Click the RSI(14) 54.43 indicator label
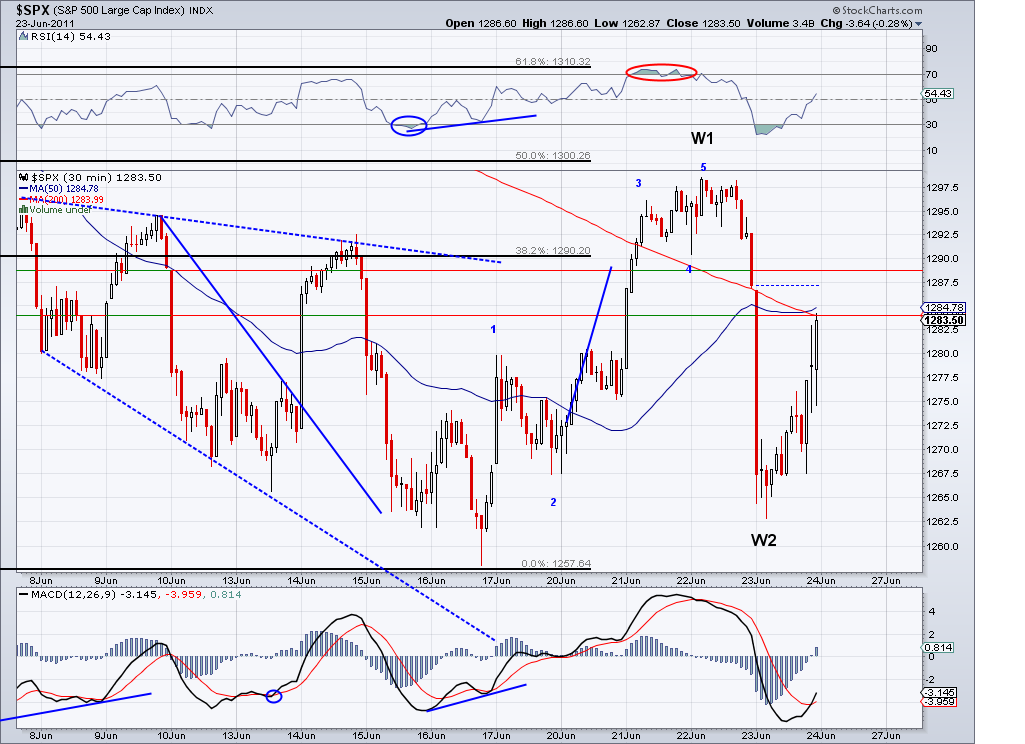Image resolution: width=1025 pixels, height=744 pixels. click(71, 37)
